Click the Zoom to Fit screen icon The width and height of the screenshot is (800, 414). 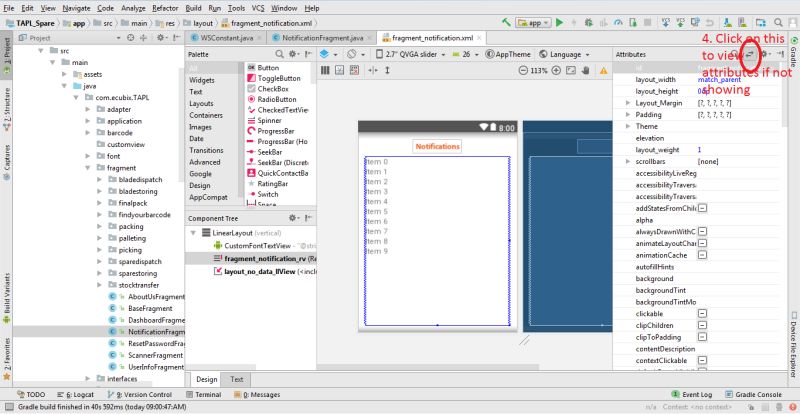[571, 70]
